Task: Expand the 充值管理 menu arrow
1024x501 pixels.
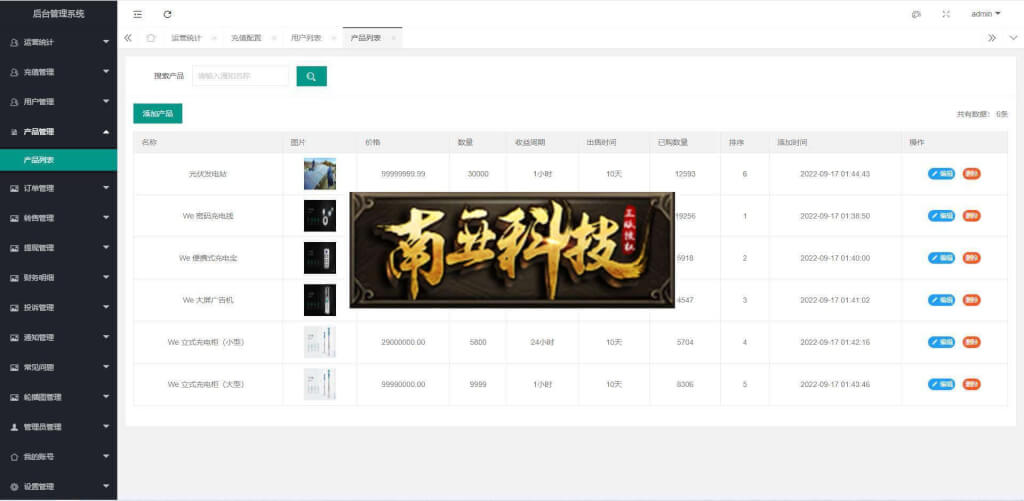Action: point(106,72)
